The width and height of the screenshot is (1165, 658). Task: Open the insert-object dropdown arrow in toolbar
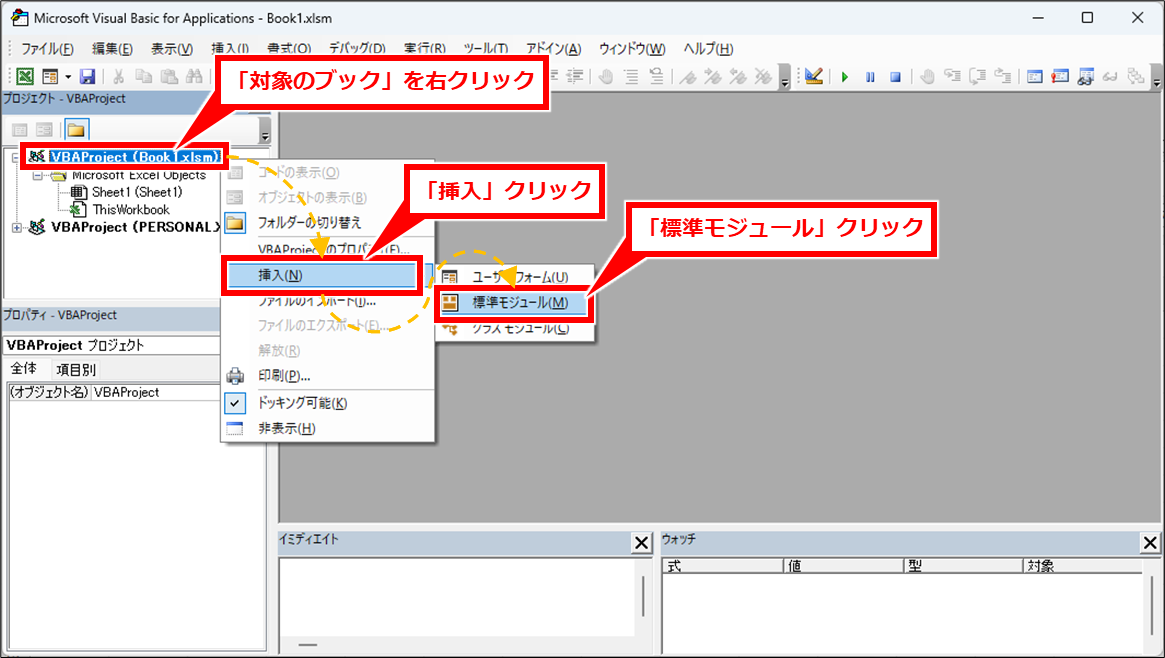point(68,77)
